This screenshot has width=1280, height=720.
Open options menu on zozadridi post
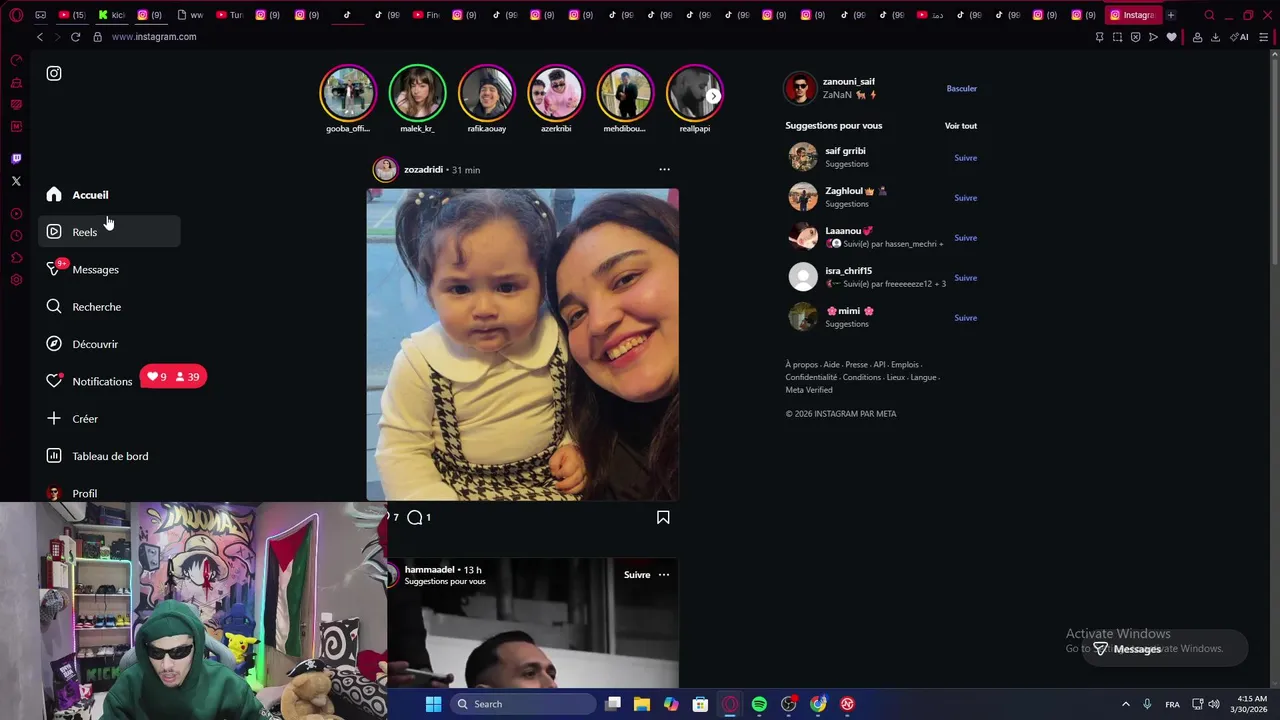664,170
